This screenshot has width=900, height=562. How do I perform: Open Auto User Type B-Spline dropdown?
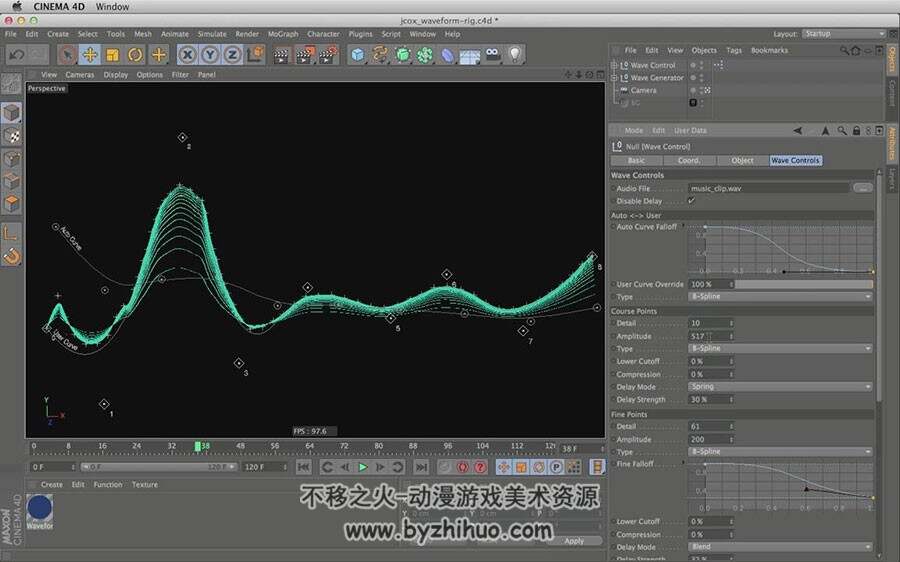780,297
